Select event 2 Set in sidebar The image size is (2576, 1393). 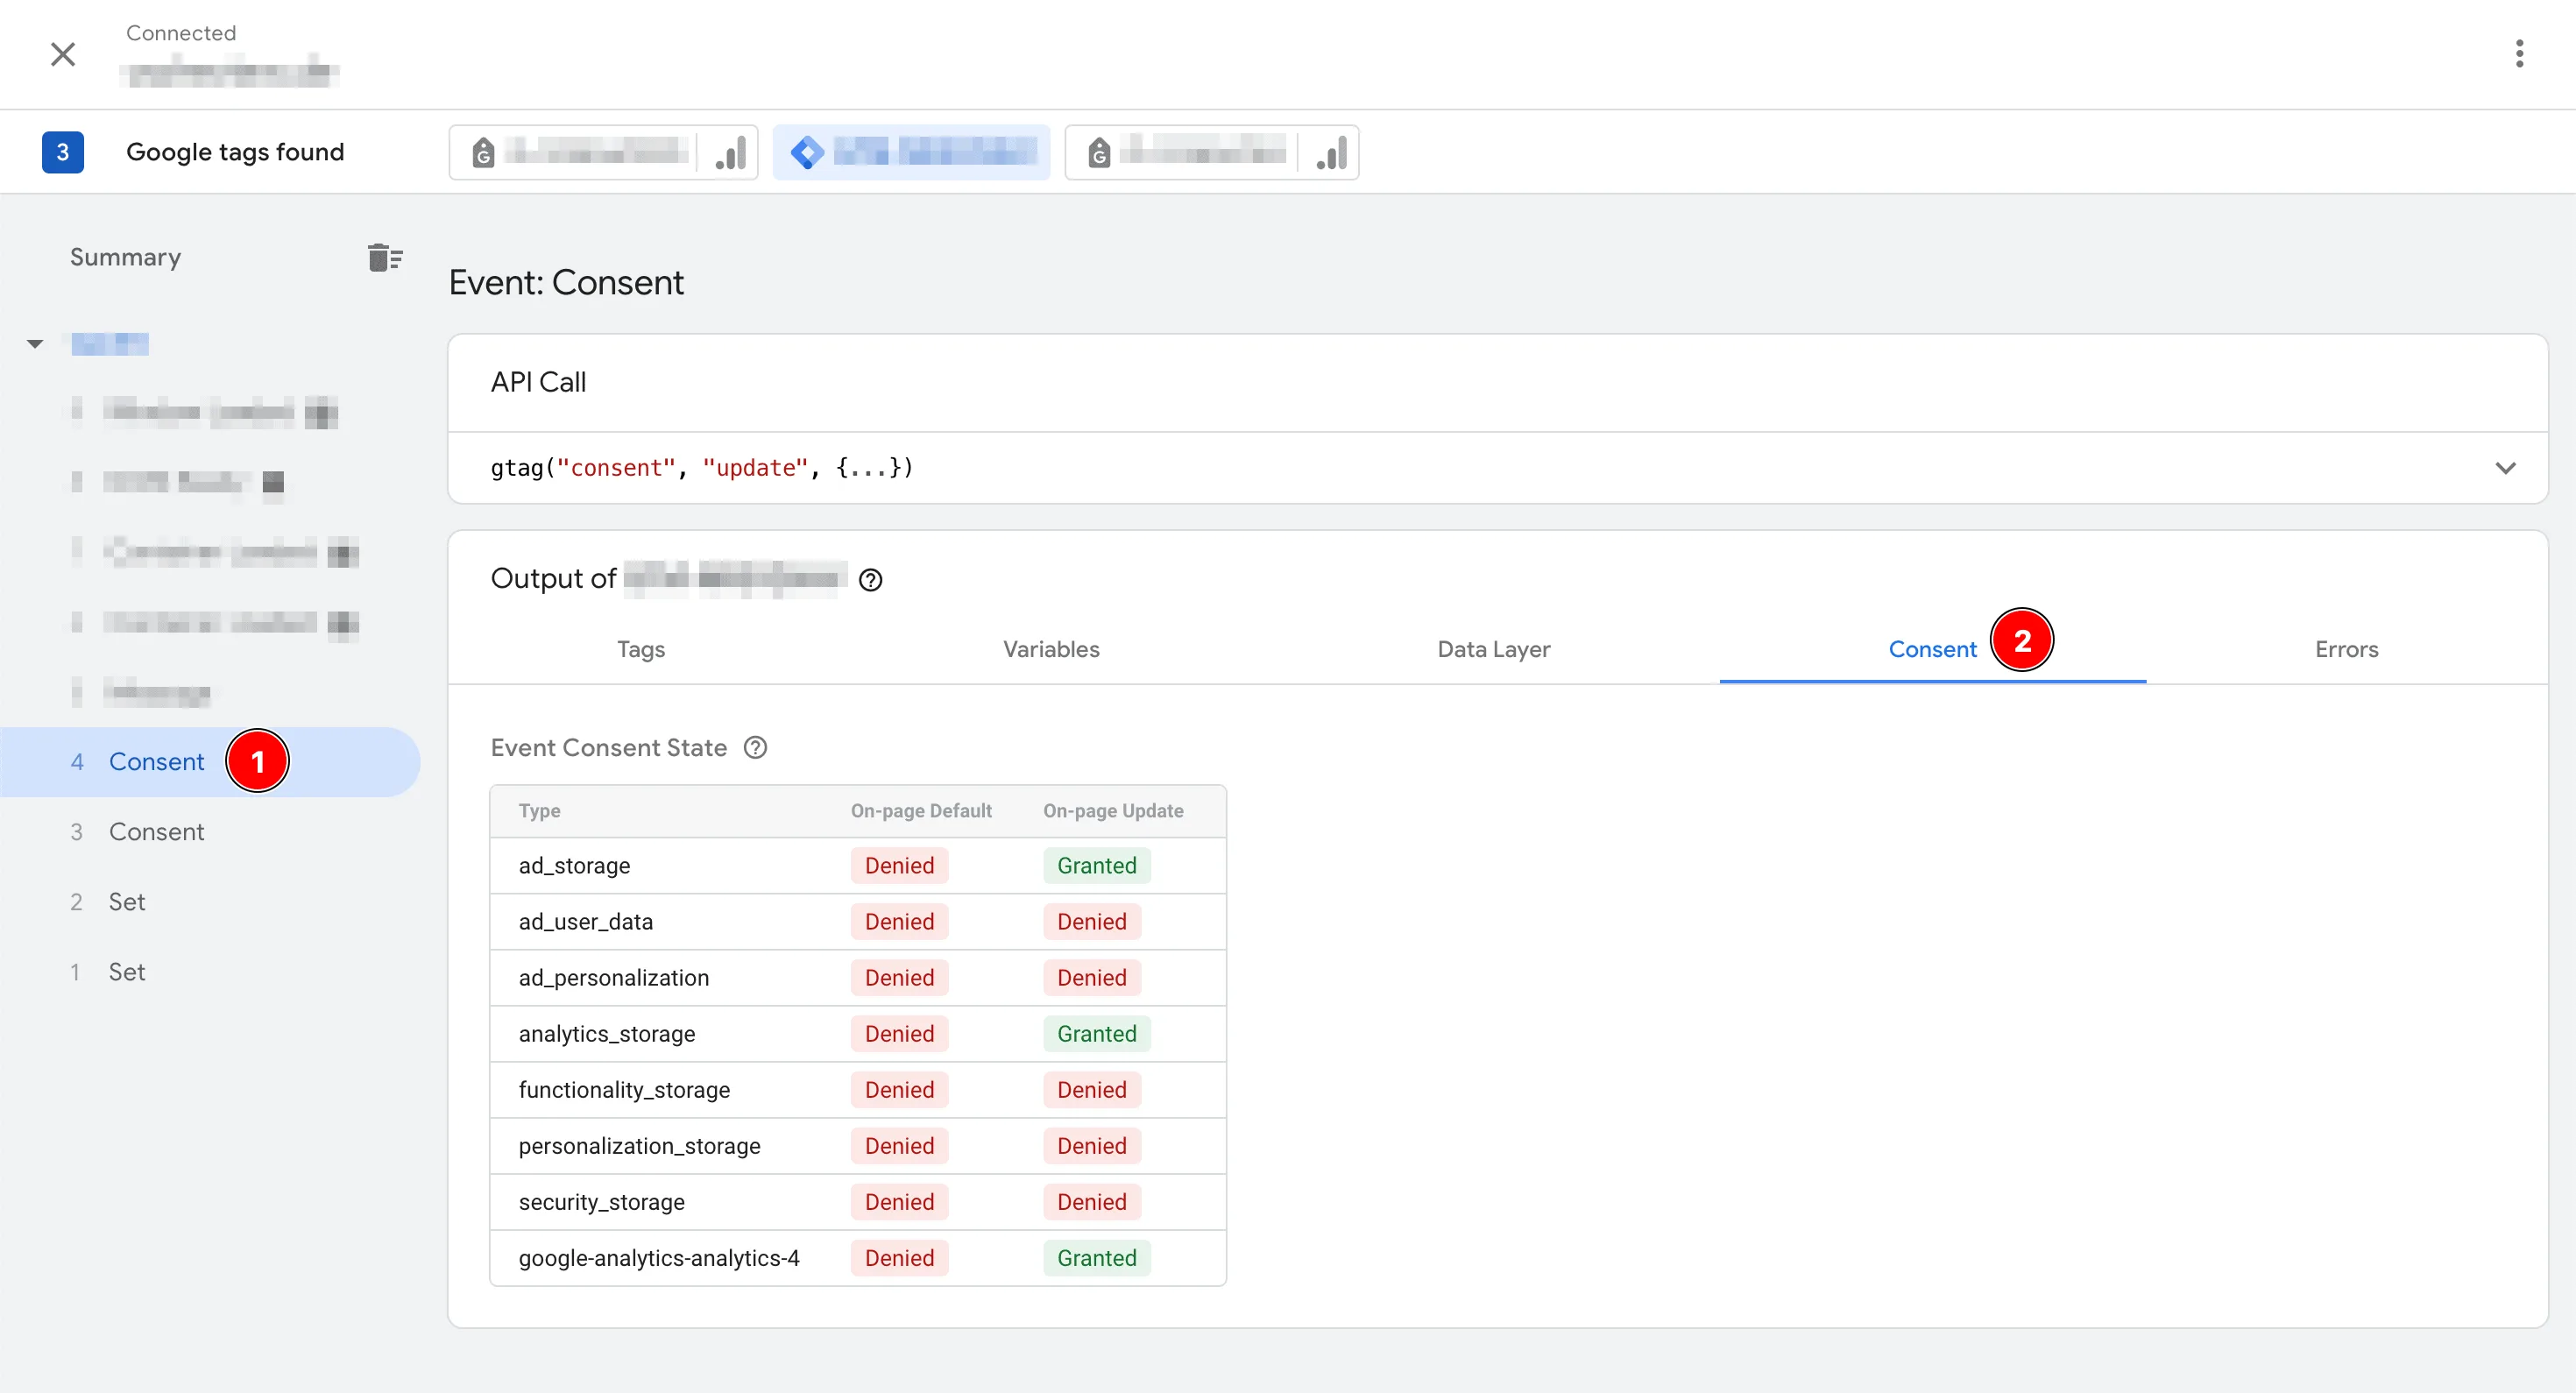tap(127, 902)
